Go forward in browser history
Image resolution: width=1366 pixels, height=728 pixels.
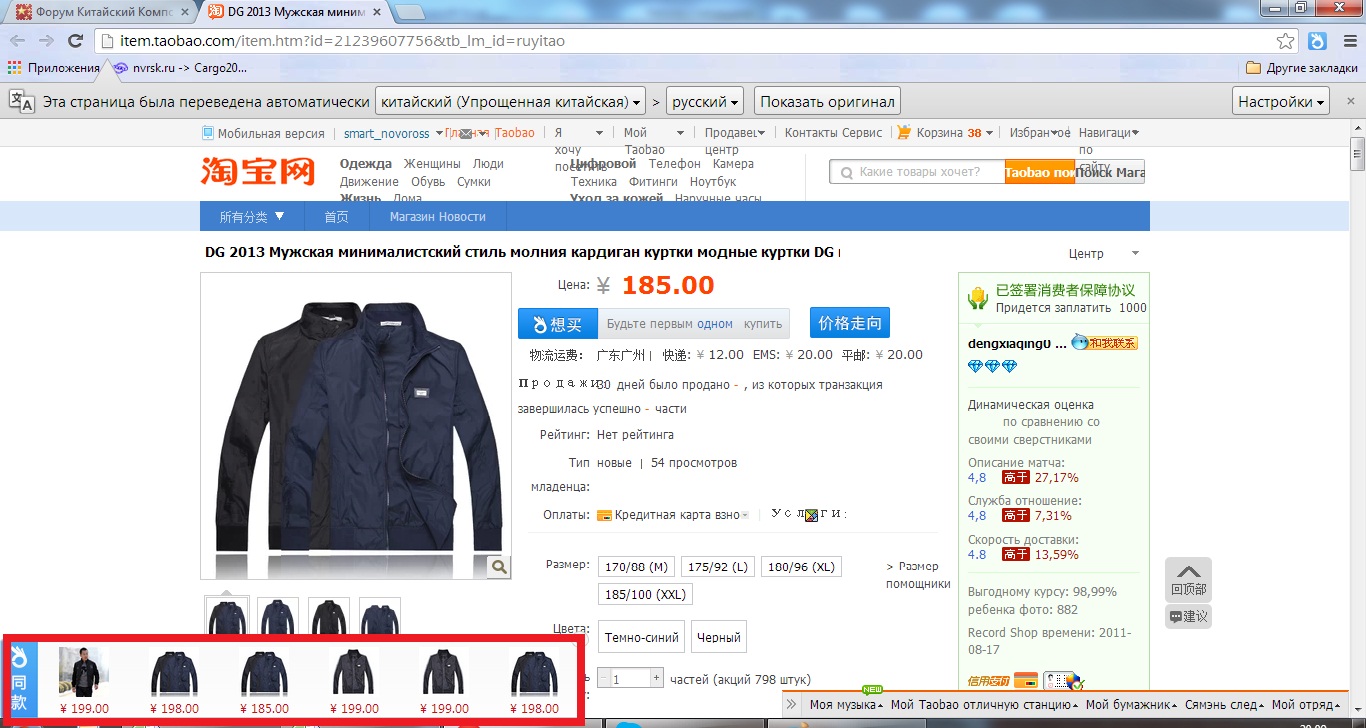click(x=46, y=41)
